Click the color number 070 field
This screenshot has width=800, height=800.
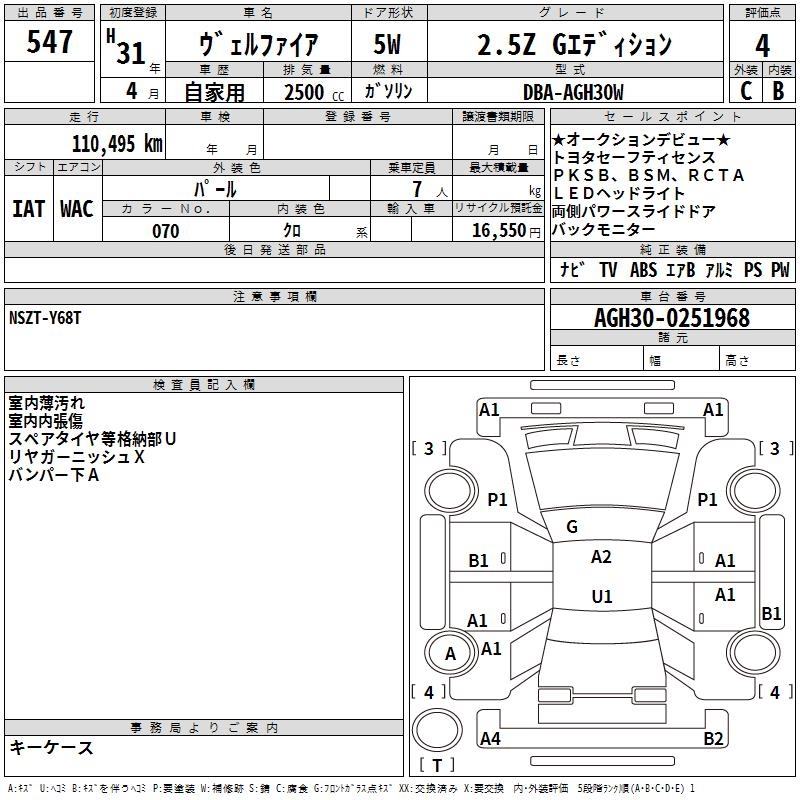pyautogui.click(x=165, y=231)
